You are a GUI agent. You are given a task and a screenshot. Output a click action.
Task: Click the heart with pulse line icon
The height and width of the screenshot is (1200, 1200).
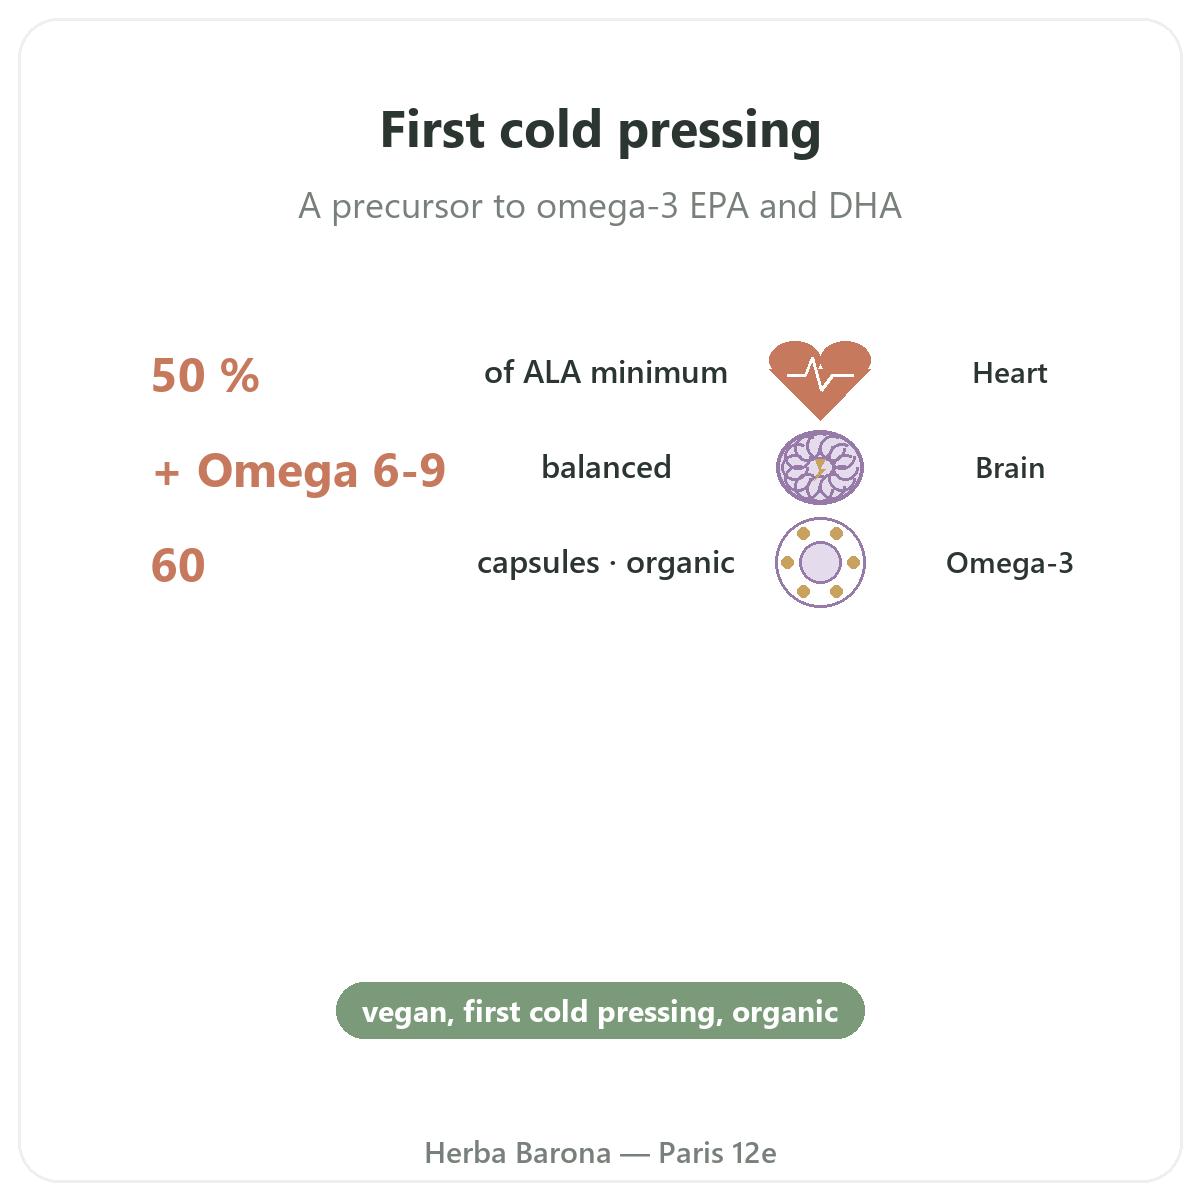(x=820, y=379)
